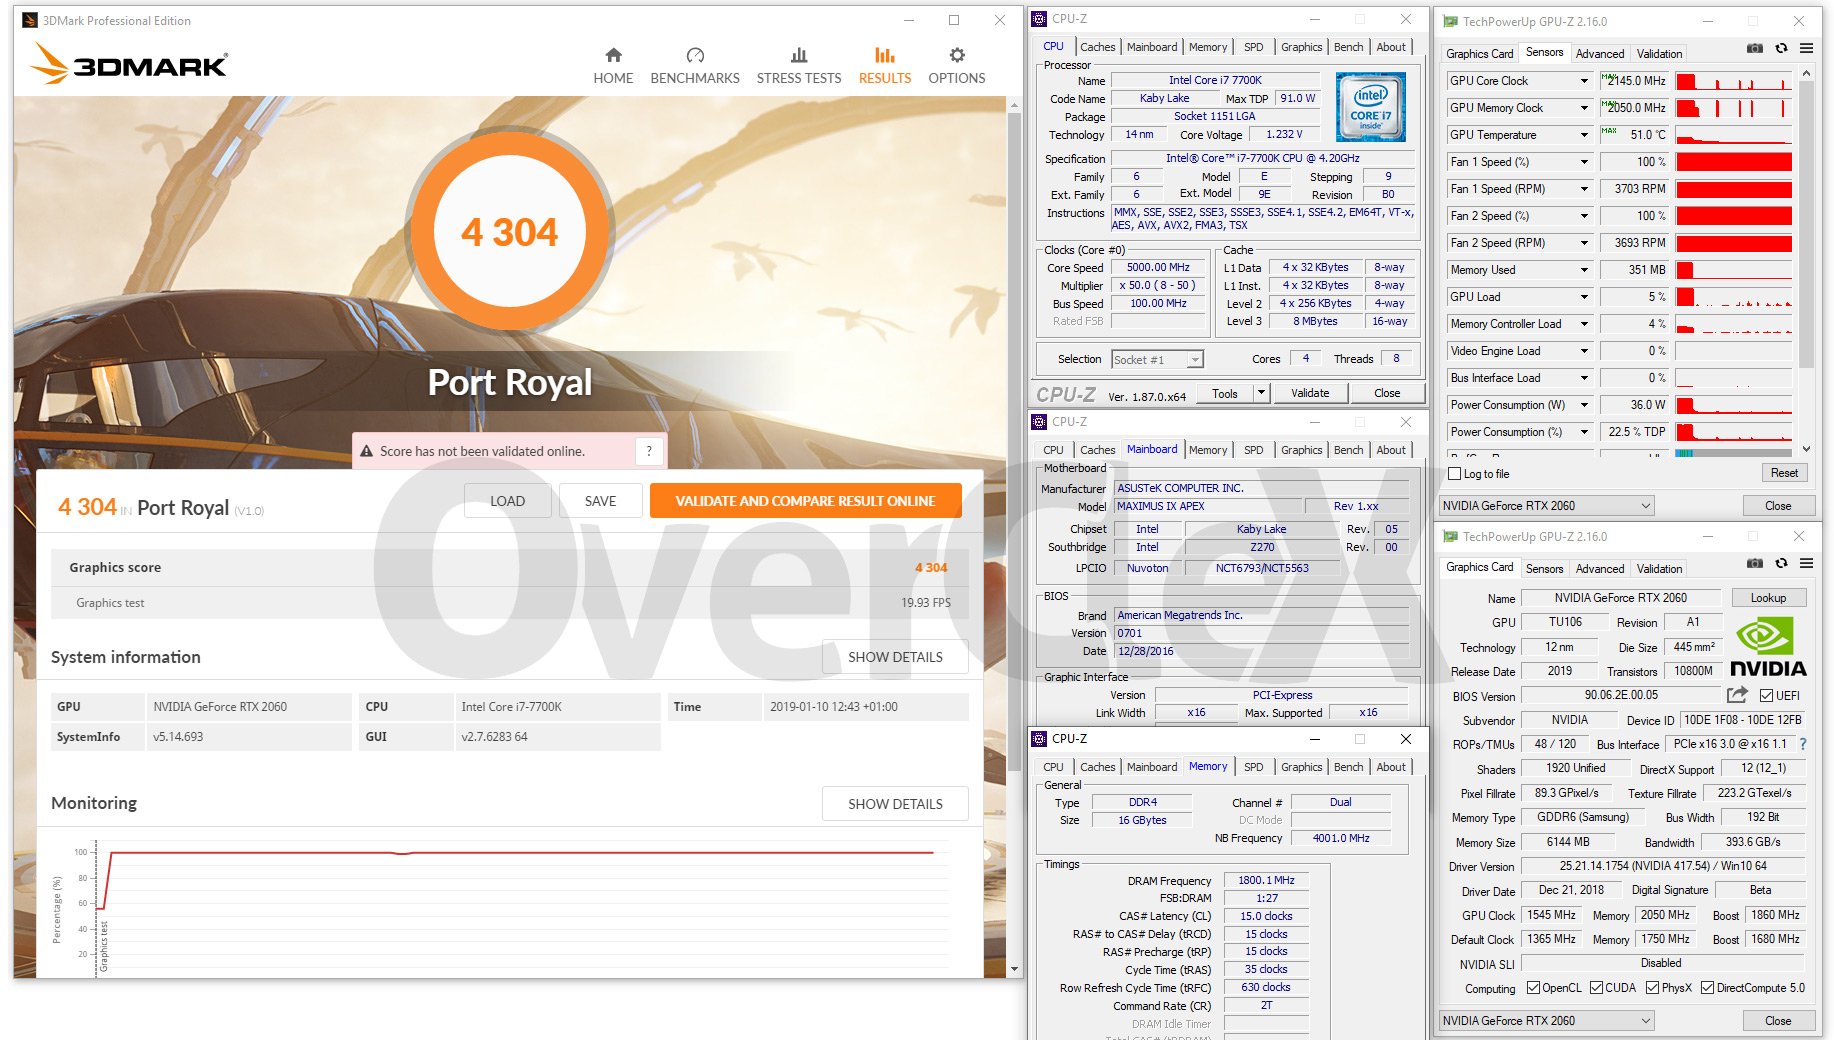
Task: Enable Log to file checkbox
Action: point(1455,474)
